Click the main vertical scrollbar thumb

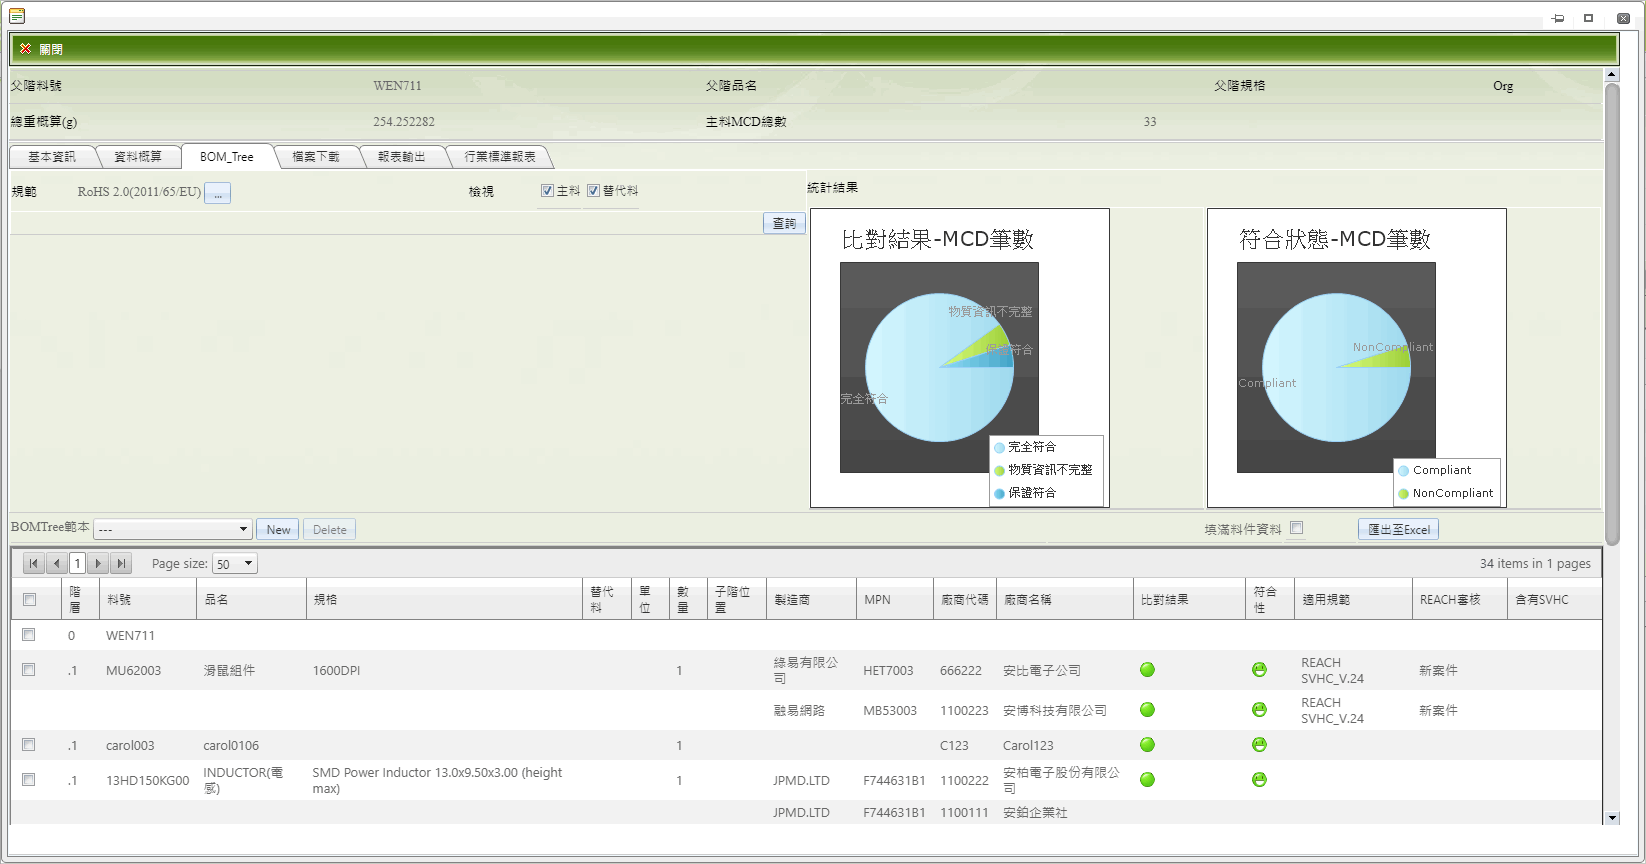tap(1611, 314)
